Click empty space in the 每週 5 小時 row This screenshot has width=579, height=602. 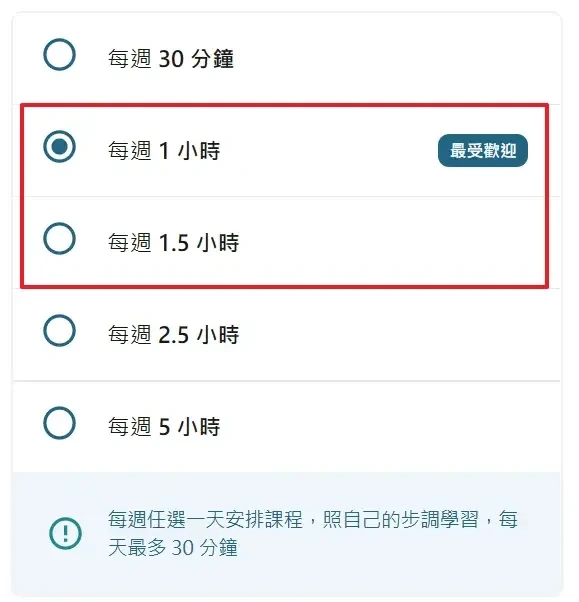pos(384,427)
